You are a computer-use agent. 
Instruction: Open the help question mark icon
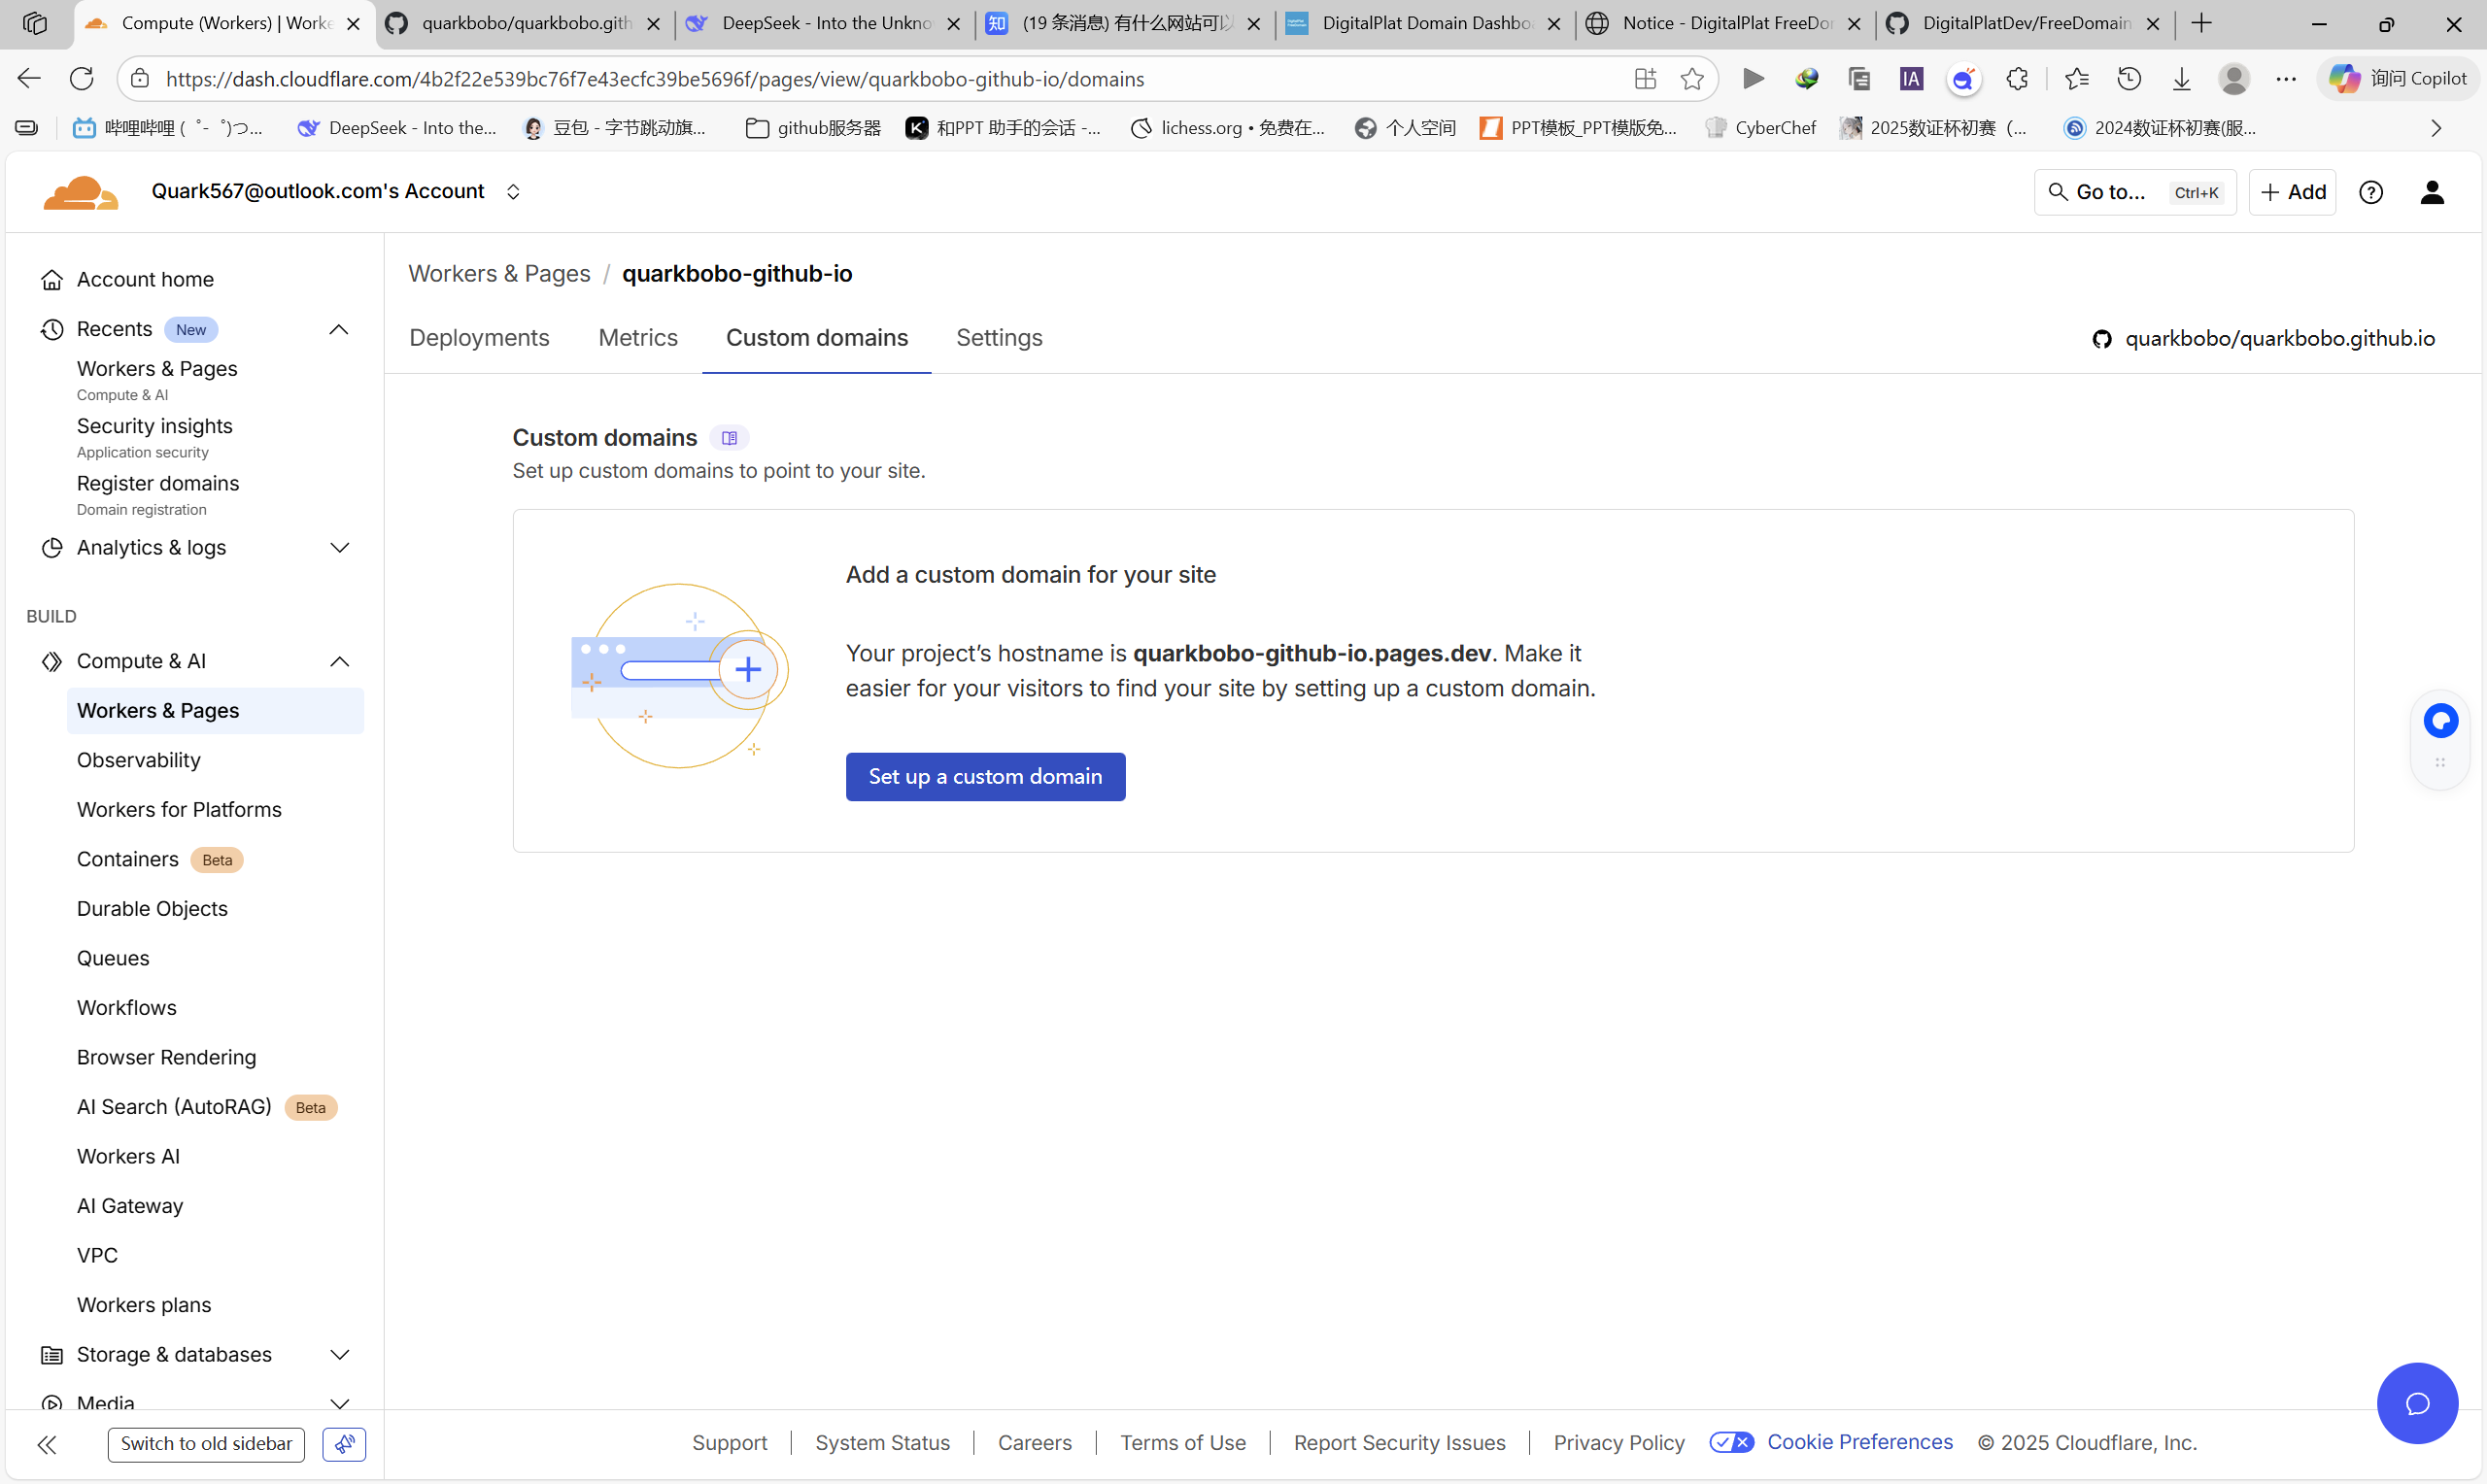[2370, 192]
